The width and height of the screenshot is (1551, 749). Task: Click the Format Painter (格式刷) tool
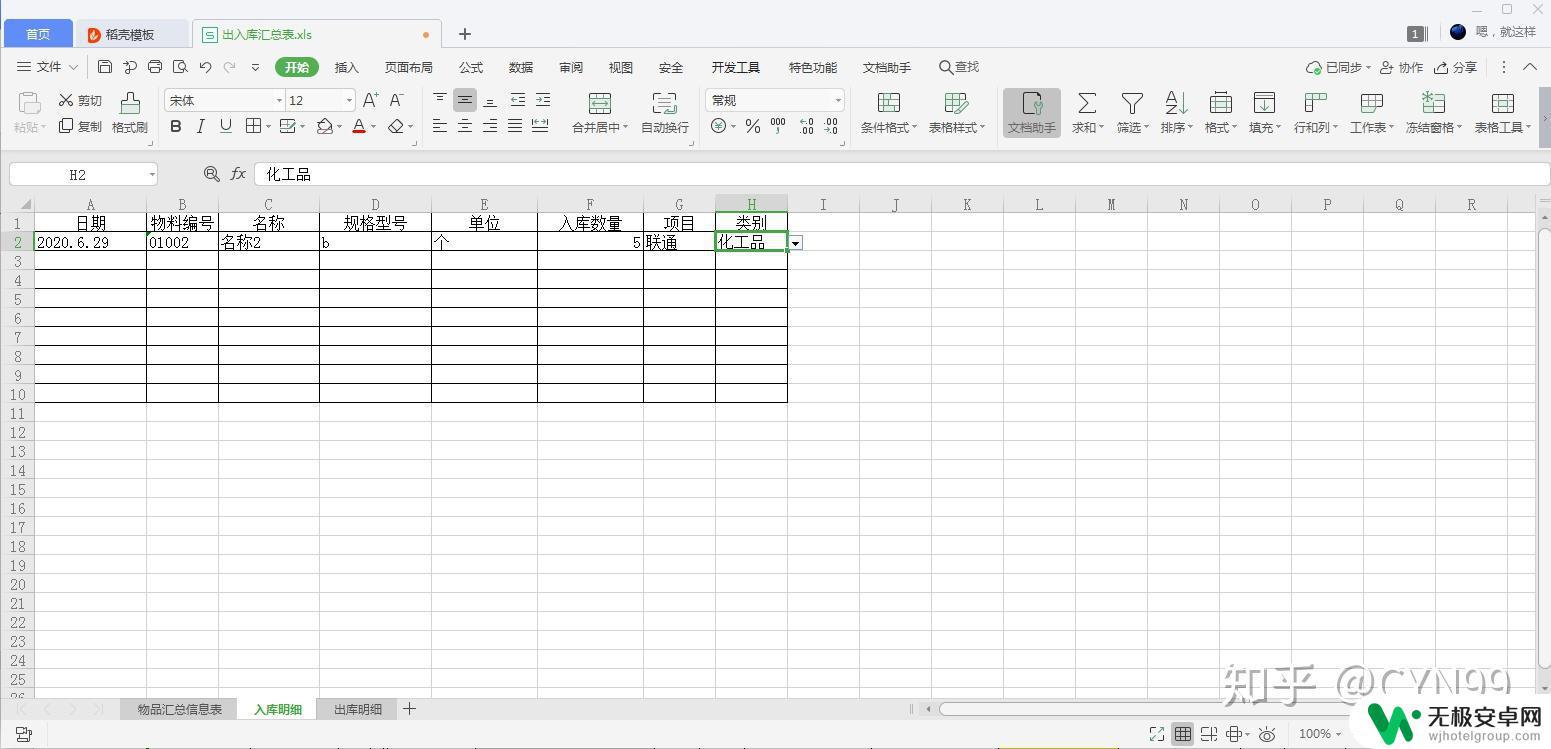(130, 112)
